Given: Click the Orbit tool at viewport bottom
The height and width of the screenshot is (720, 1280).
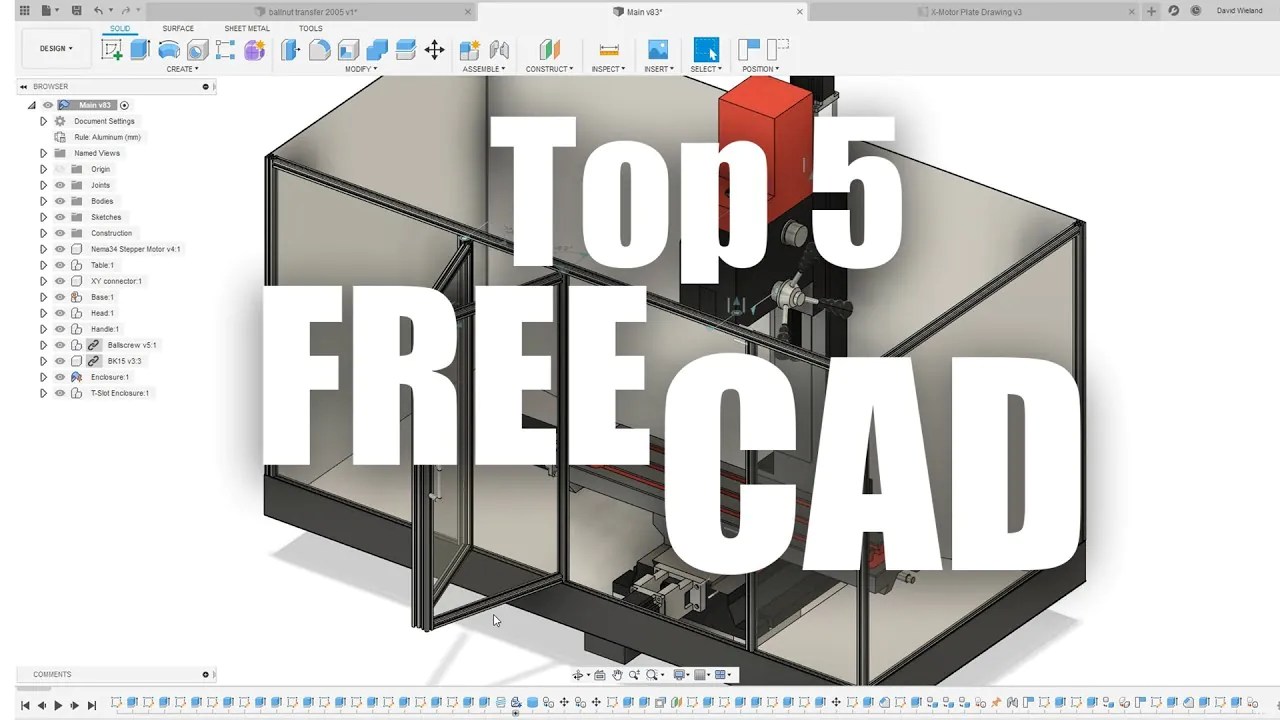Looking at the screenshot, I should tap(580, 674).
